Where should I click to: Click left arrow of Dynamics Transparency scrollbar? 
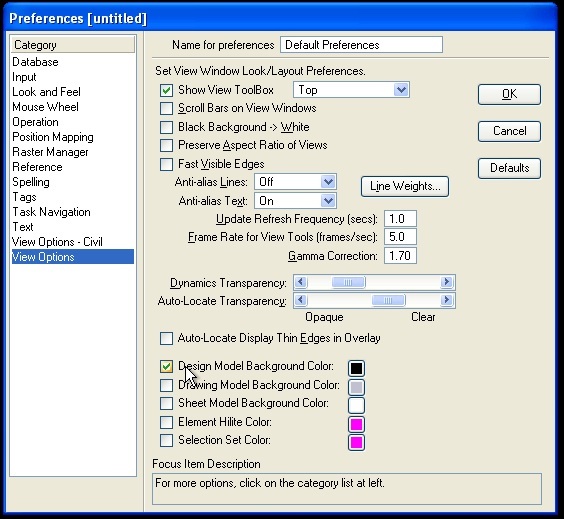click(301, 282)
